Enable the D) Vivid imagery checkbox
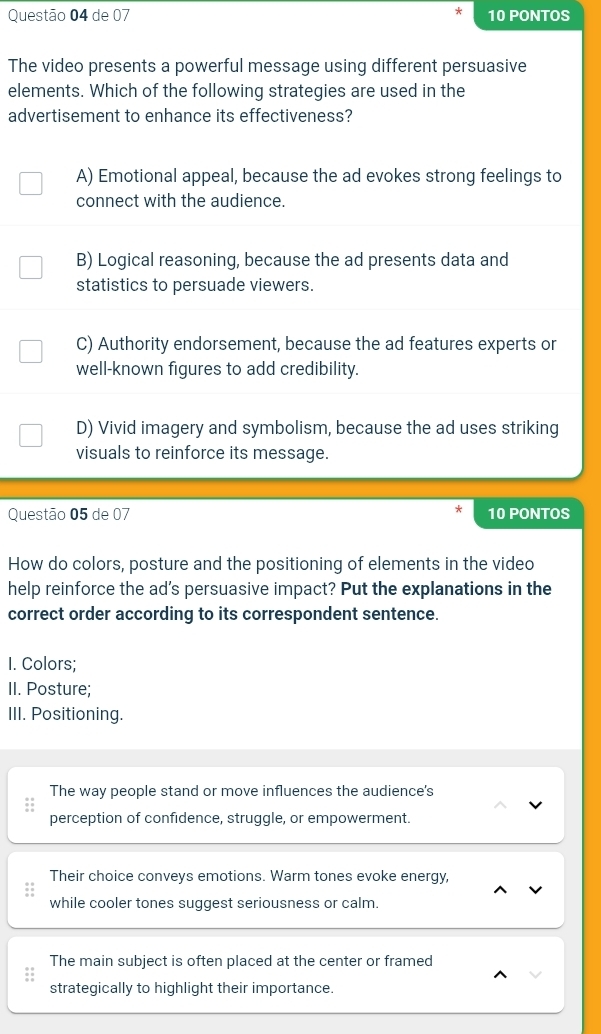Viewport: 601px width, 1034px height. 31,435
